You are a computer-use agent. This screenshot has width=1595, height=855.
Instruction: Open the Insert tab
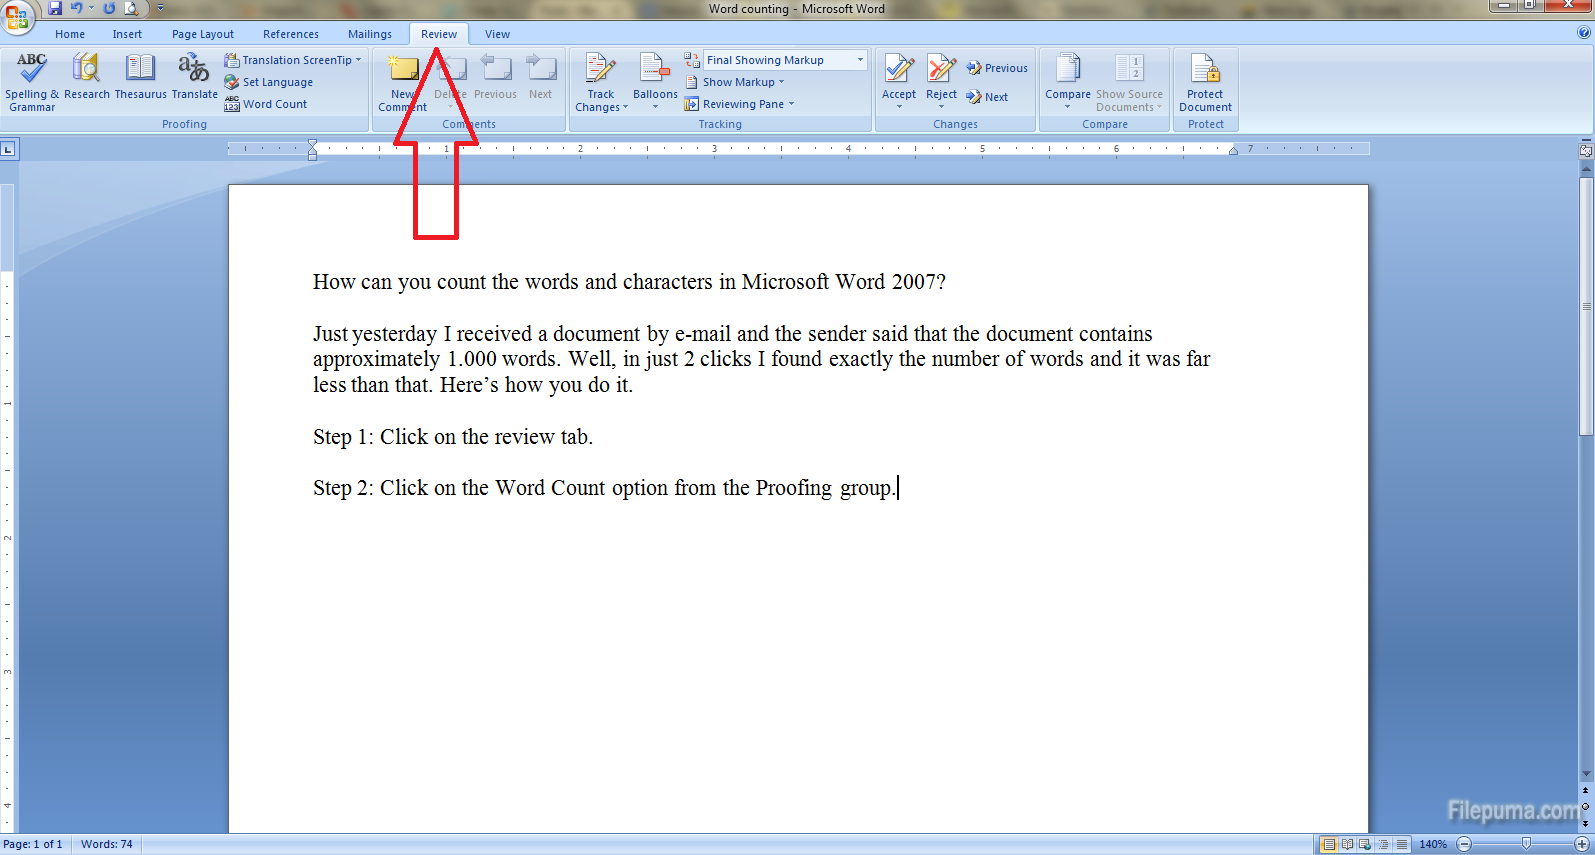127,34
